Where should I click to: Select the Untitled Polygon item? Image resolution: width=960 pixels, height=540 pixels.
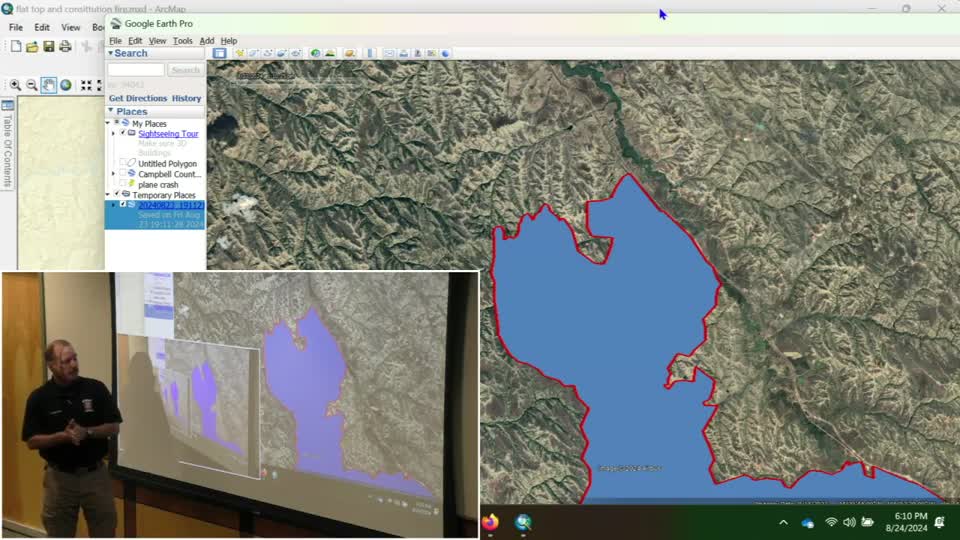[x=168, y=163]
